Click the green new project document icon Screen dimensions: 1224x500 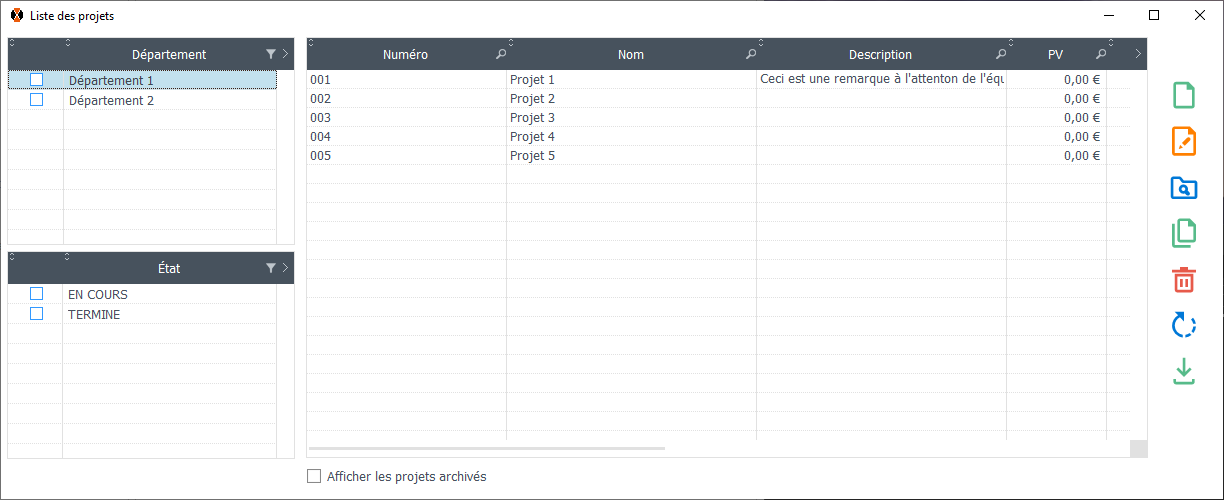point(1183,95)
